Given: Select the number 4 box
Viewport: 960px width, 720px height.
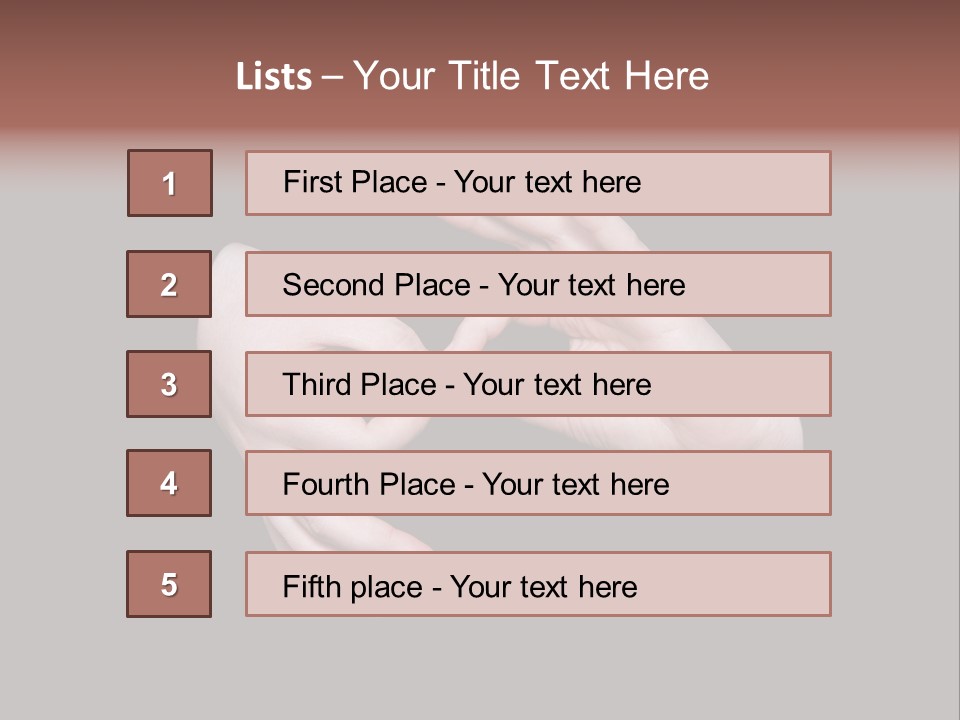Looking at the screenshot, I should [x=169, y=483].
